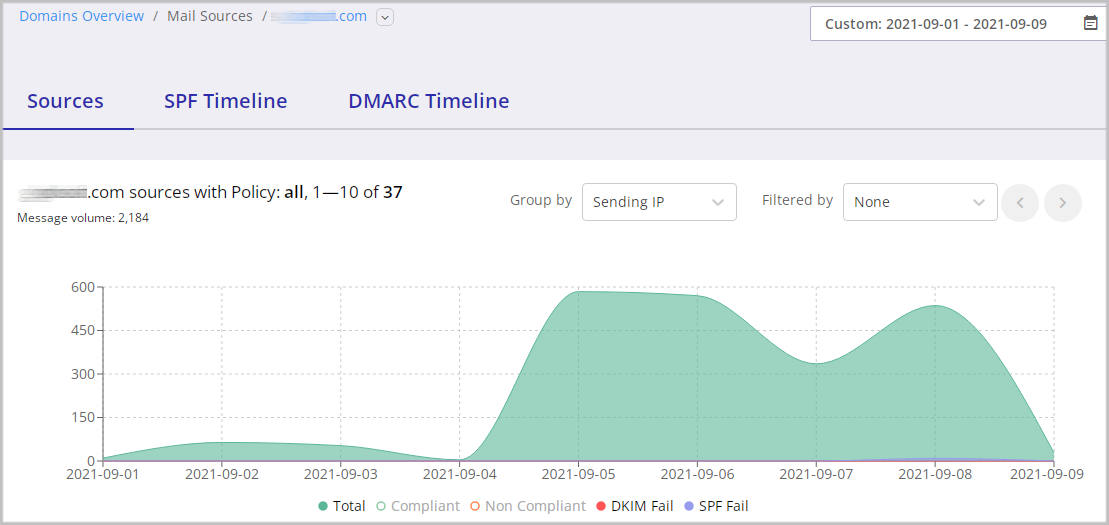Open the calendar icon in date range field
The image size is (1109, 525).
pos(1090,24)
